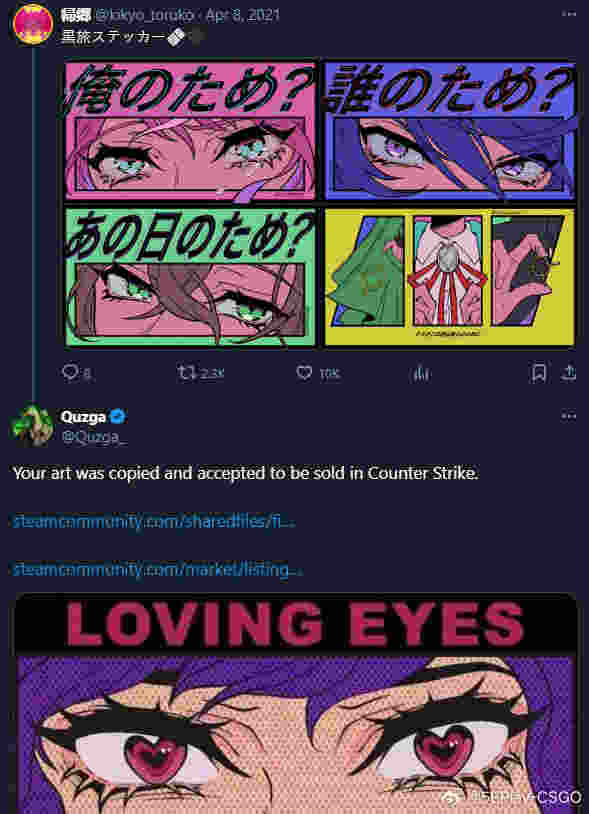The image size is (589, 814).
Task: Open the steamcommunity sharedfiles link
Action: tap(154, 521)
